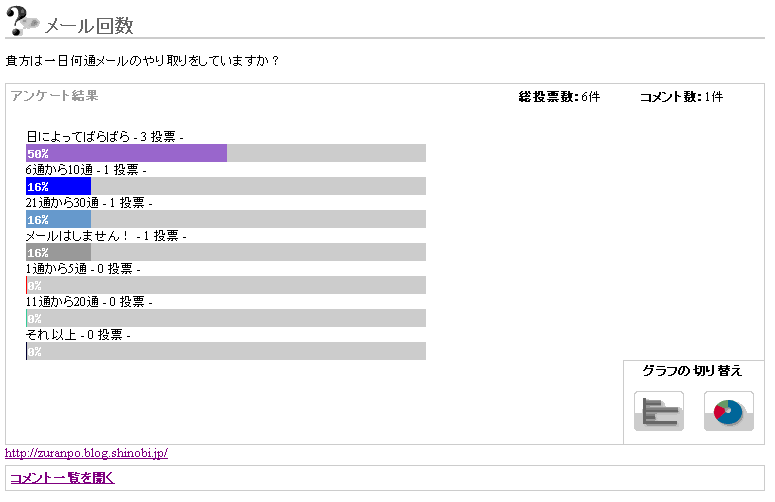This screenshot has height=502, width=775.
Task: Click グラフの切り替え panel label
Action: [x=692, y=371]
